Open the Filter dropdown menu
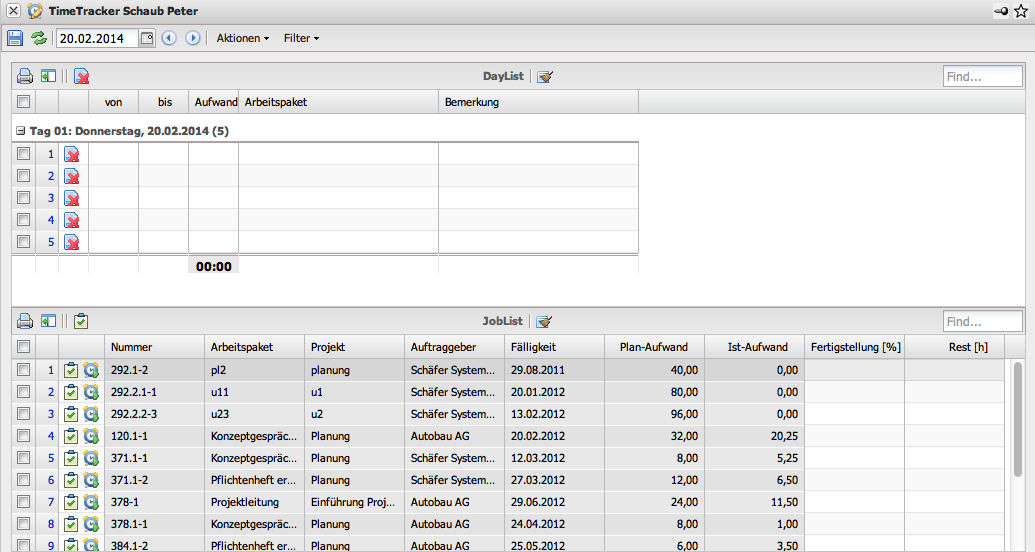The width and height of the screenshot is (1035, 552). click(x=301, y=38)
